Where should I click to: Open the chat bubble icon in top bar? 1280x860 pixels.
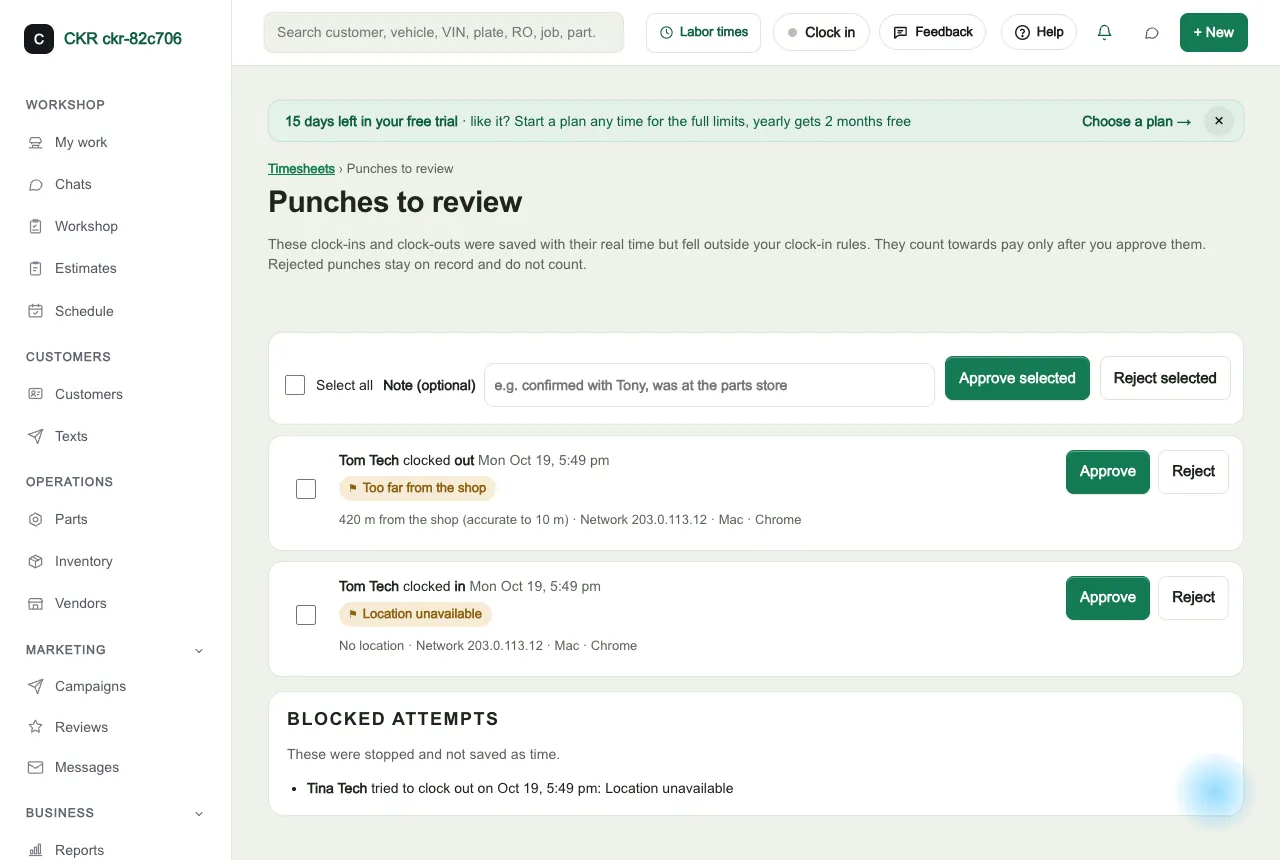tap(1151, 32)
